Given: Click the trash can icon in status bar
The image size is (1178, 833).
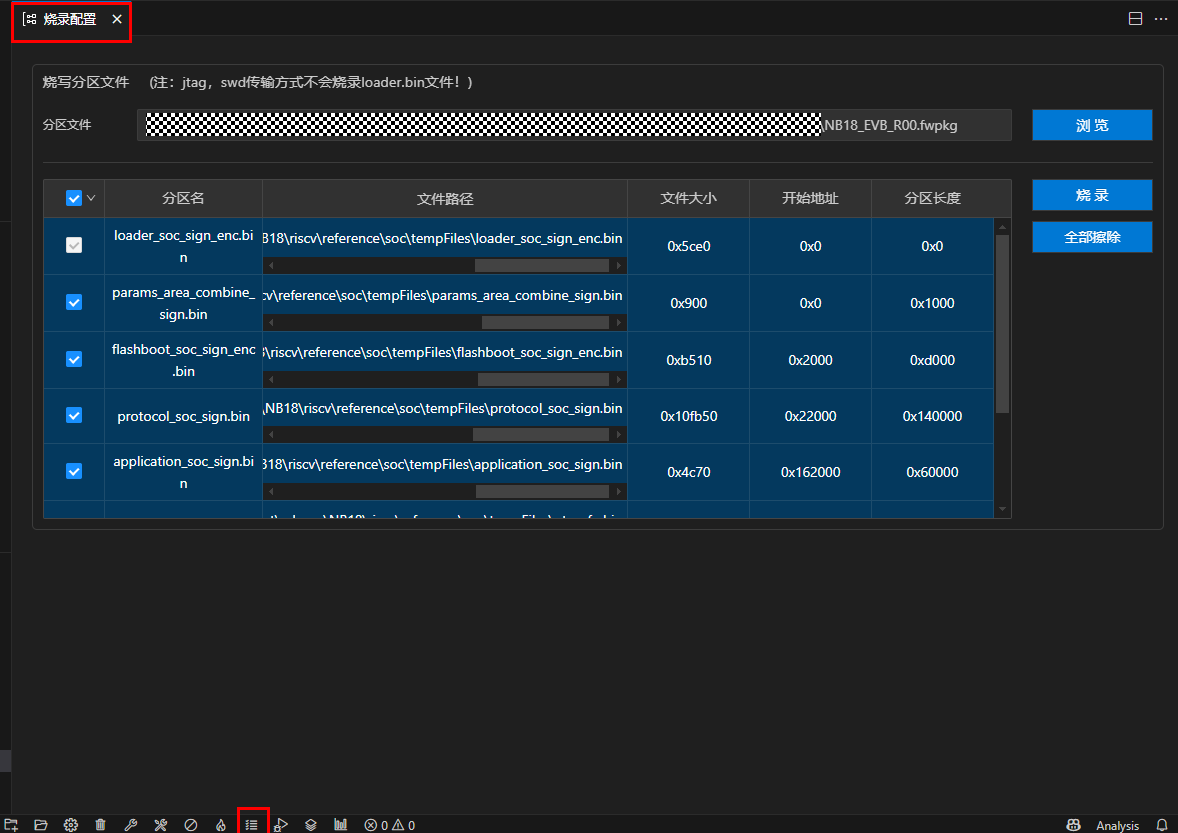Looking at the screenshot, I should [101, 825].
